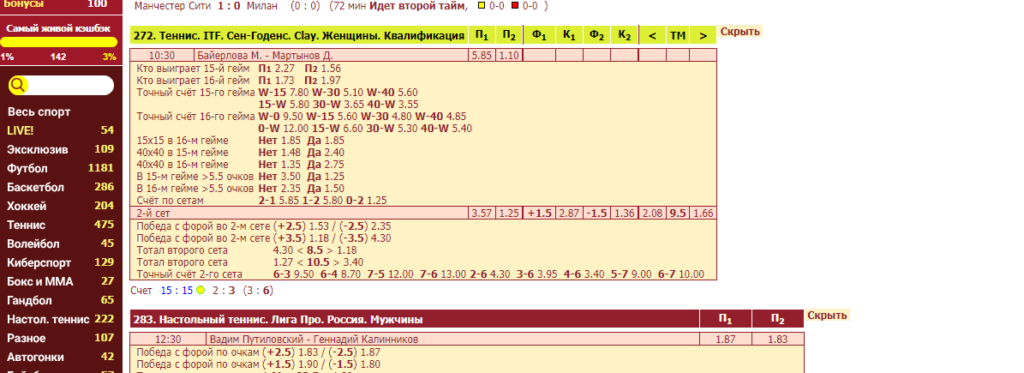Select 16th game winner П1 at 1.73
Image resolution: width=1024 pixels, height=373 pixels.
pos(285,80)
